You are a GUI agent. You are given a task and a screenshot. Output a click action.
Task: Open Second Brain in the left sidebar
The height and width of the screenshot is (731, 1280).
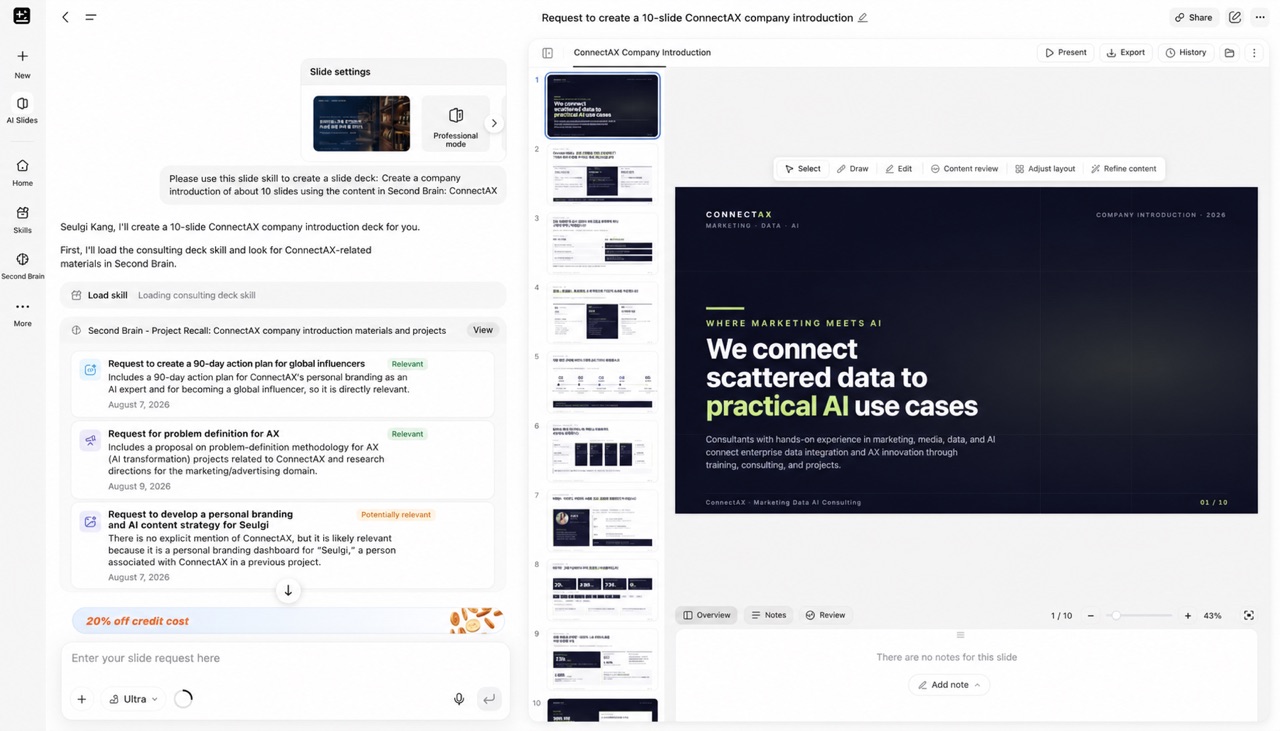[22, 266]
